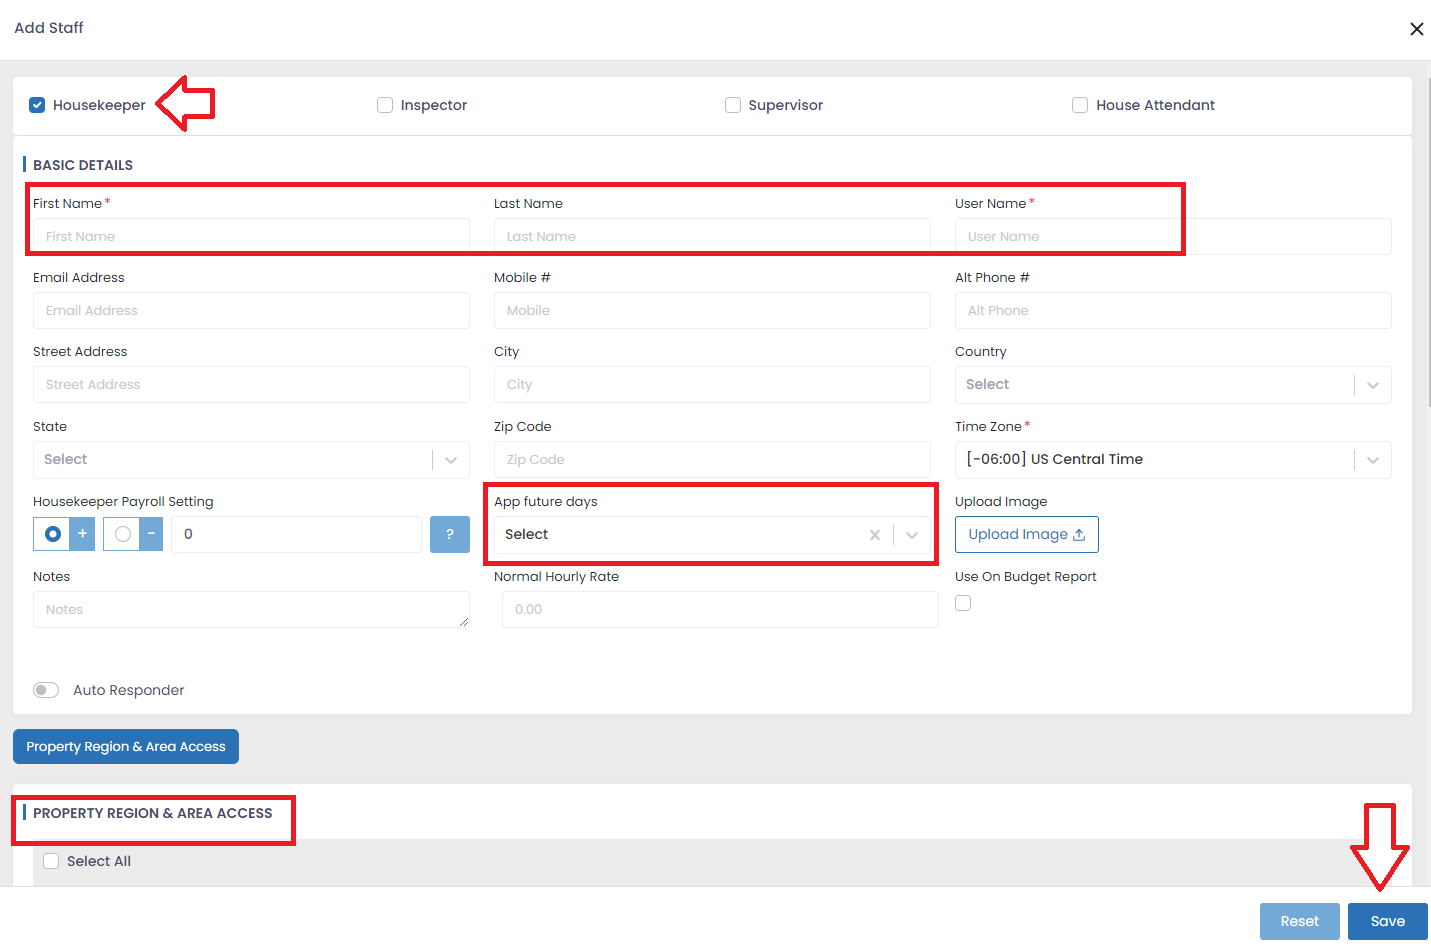The height and width of the screenshot is (946, 1431).
Task: Click the Normal Hourly Rate field
Action: [x=720, y=609]
